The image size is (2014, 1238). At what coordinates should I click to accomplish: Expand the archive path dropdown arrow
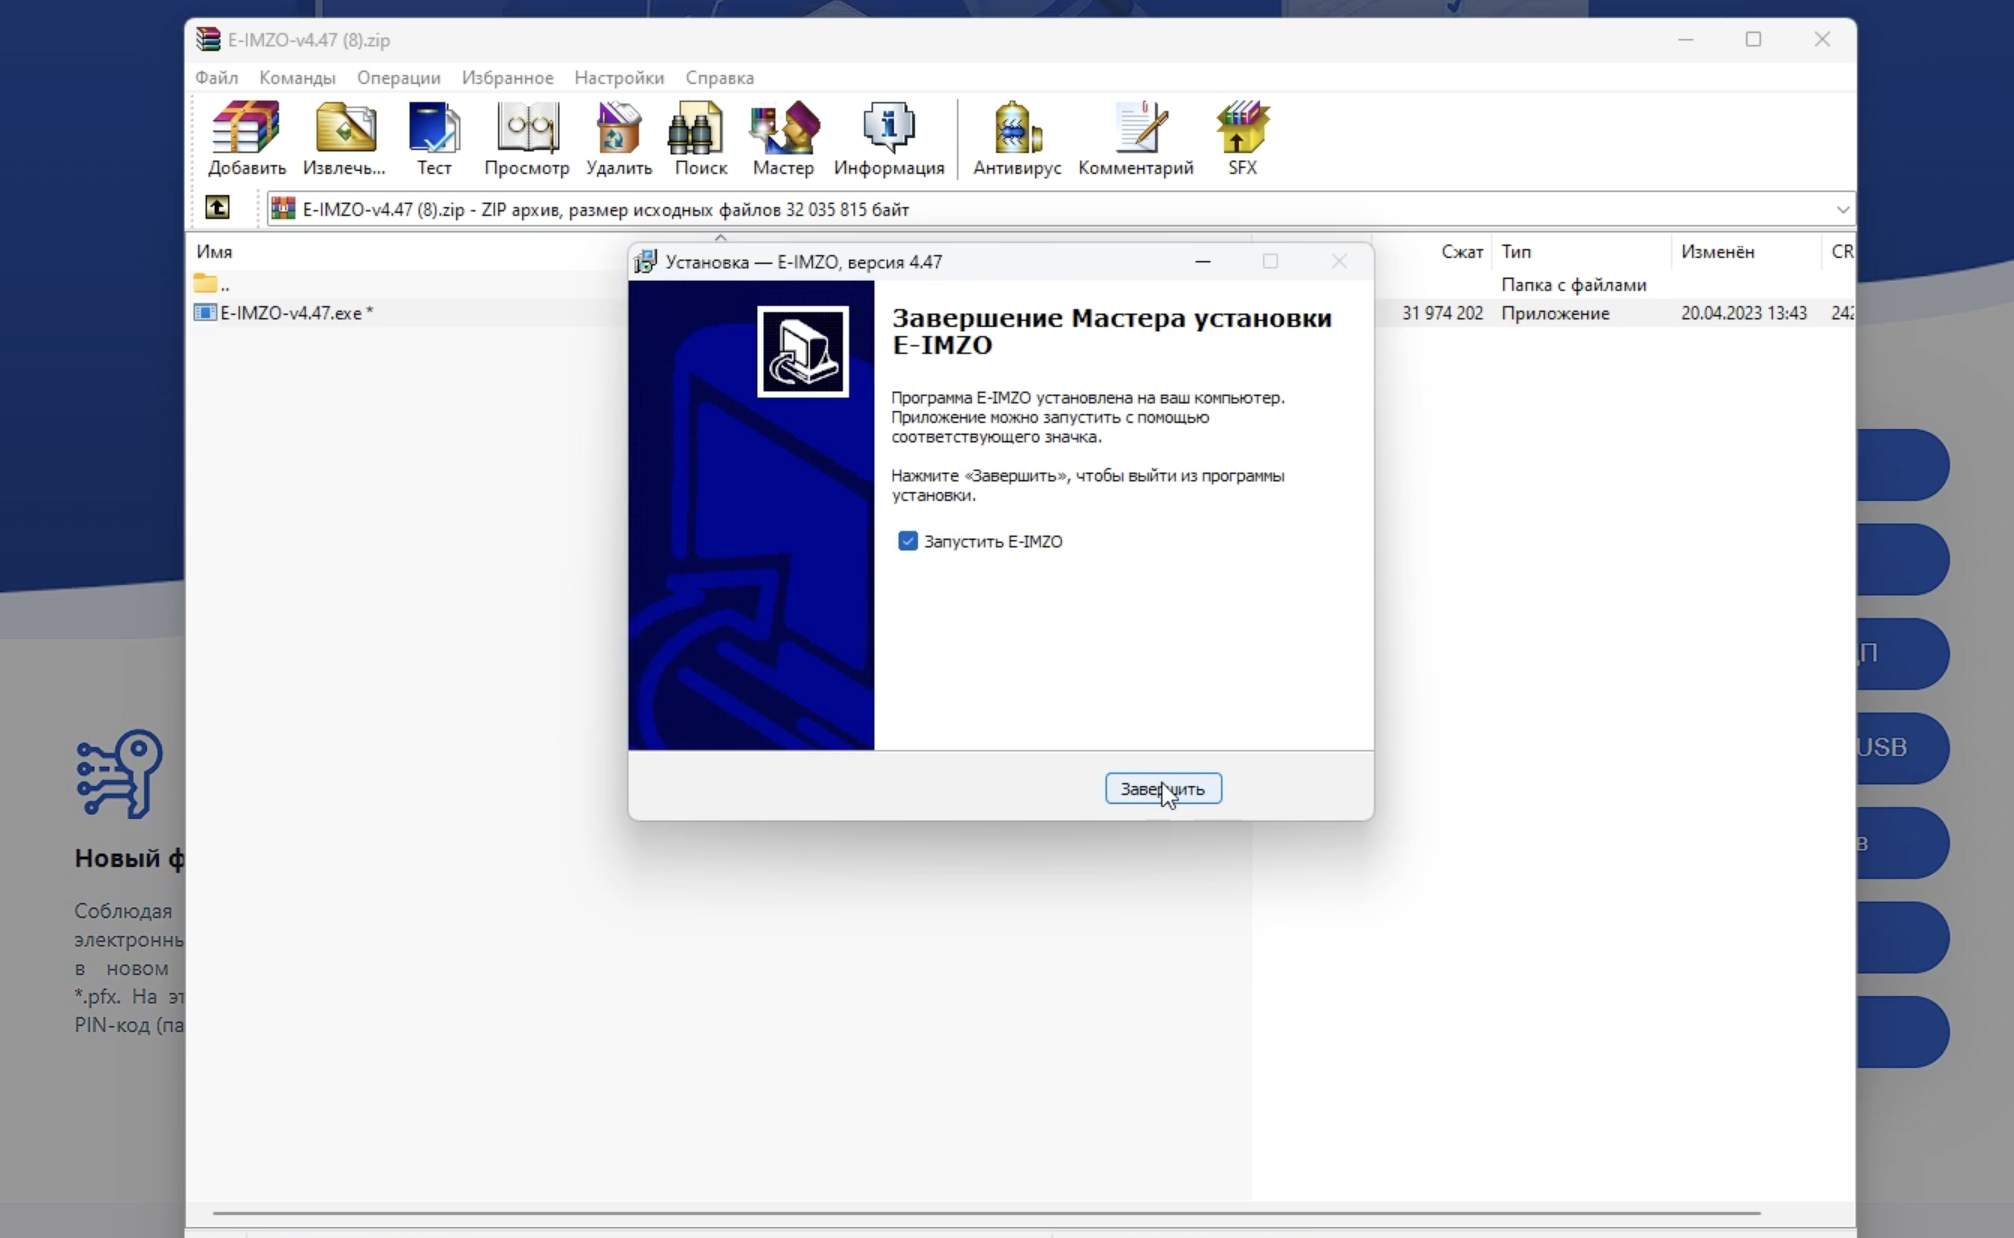click(x=1842, y=209)
